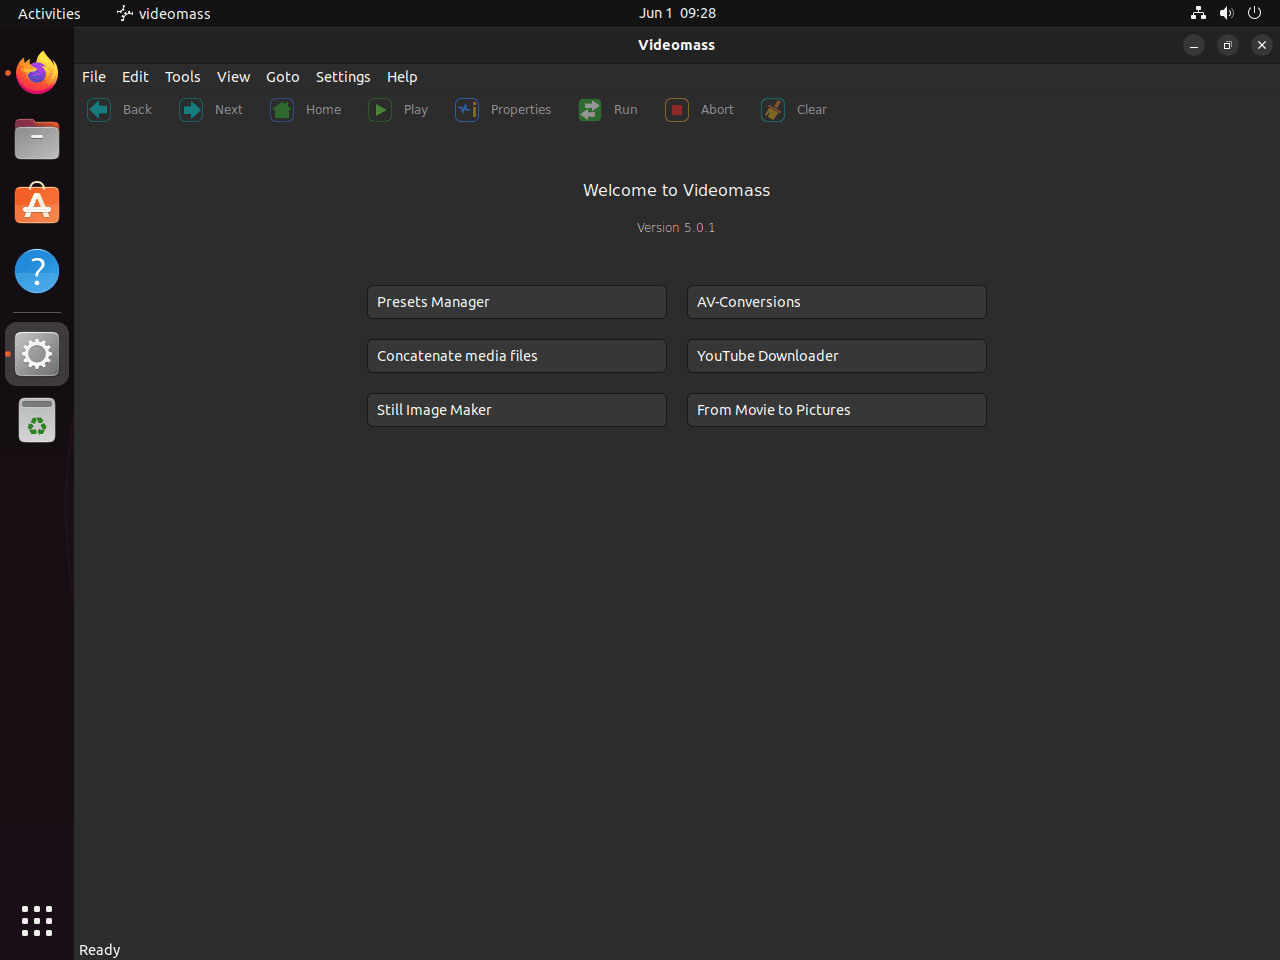Open Presets Manager
The width and height of the screenshot is (1280, 960).
tap(517, 302)
